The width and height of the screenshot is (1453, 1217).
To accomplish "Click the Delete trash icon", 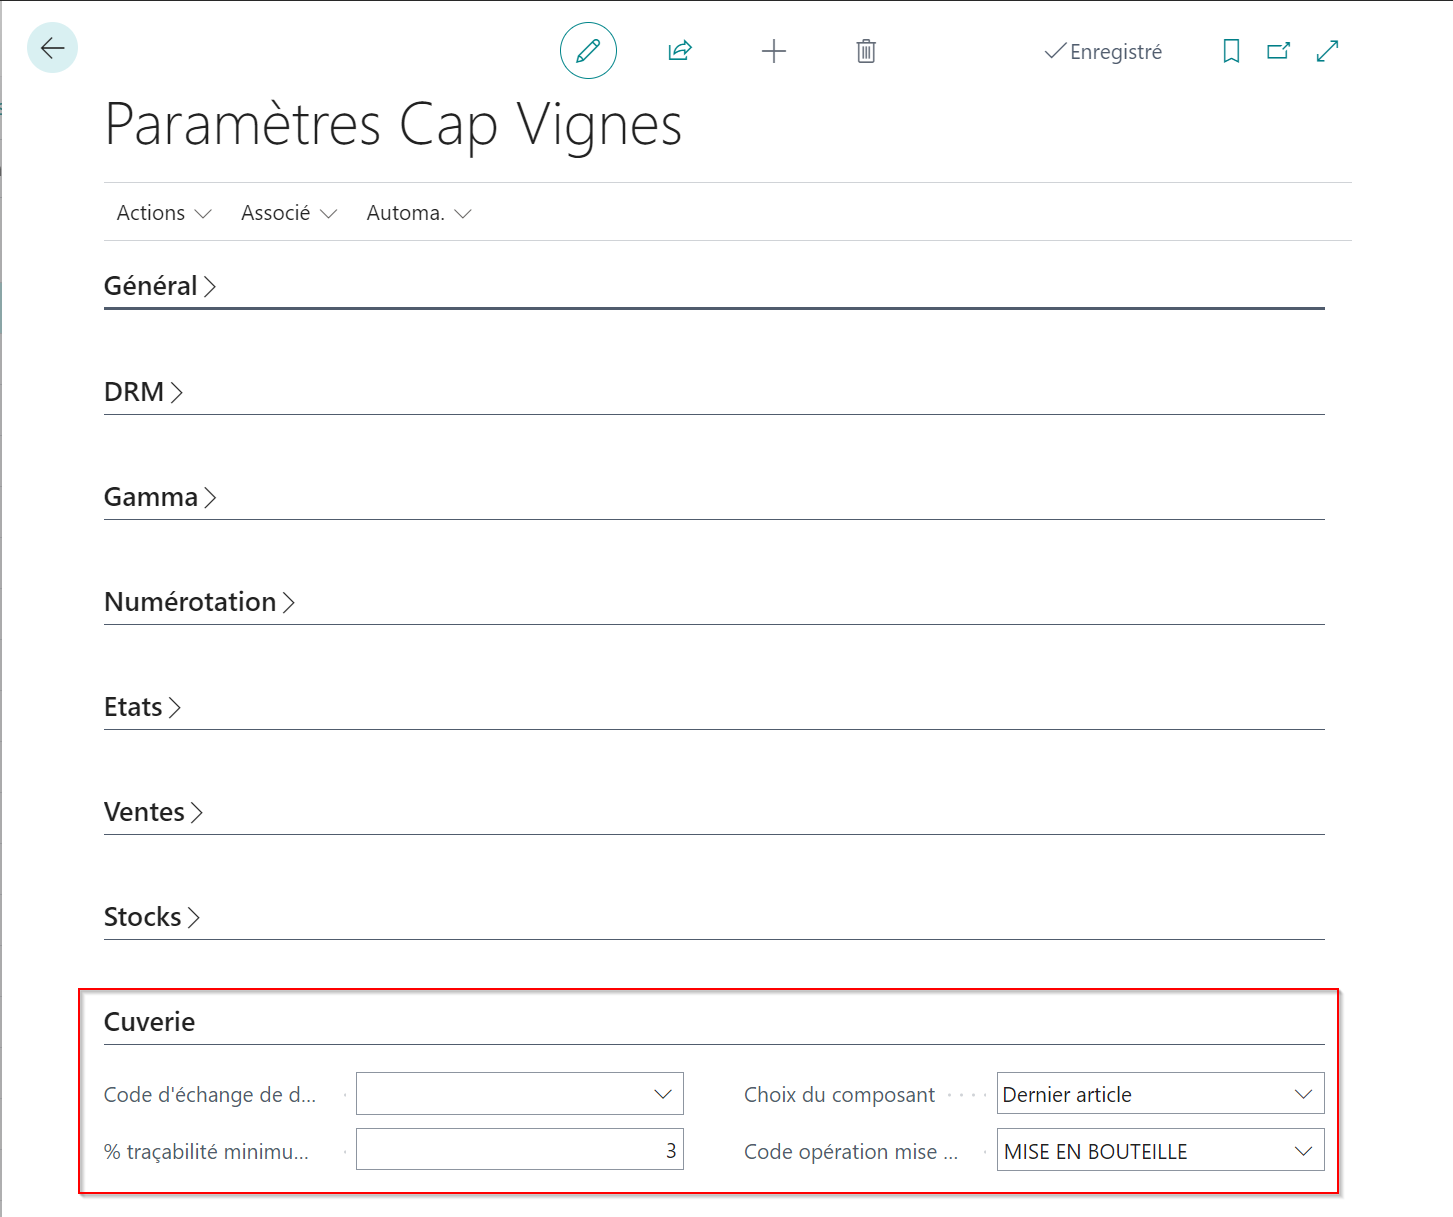I will click(865, 50).
